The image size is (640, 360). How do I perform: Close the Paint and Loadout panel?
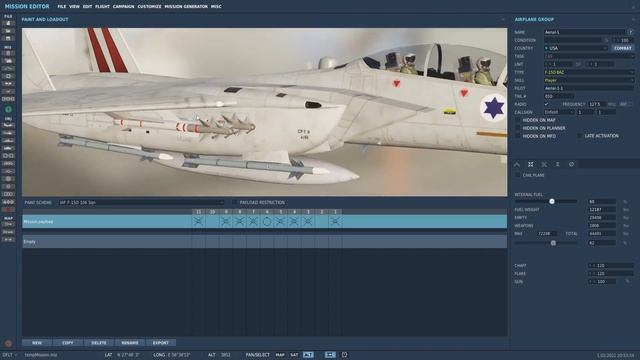tap(503, 19)
